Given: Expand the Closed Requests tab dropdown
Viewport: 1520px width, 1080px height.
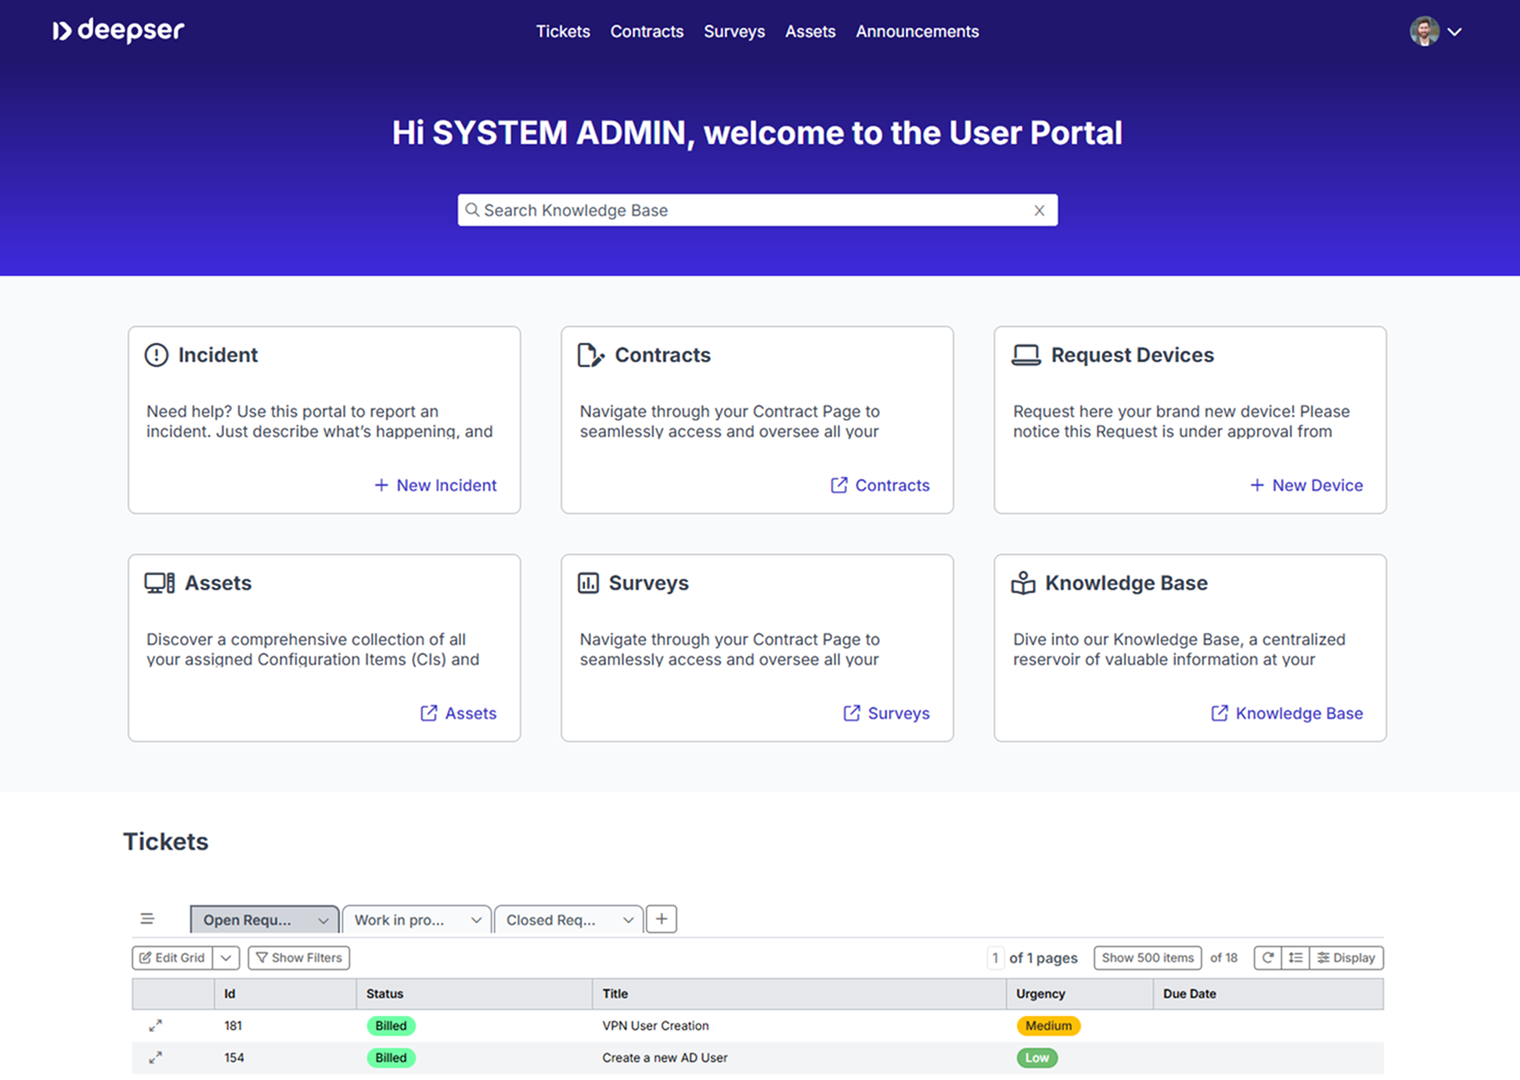Looking at the screenshot, I should pyautogui.click(x=627, y=920).
